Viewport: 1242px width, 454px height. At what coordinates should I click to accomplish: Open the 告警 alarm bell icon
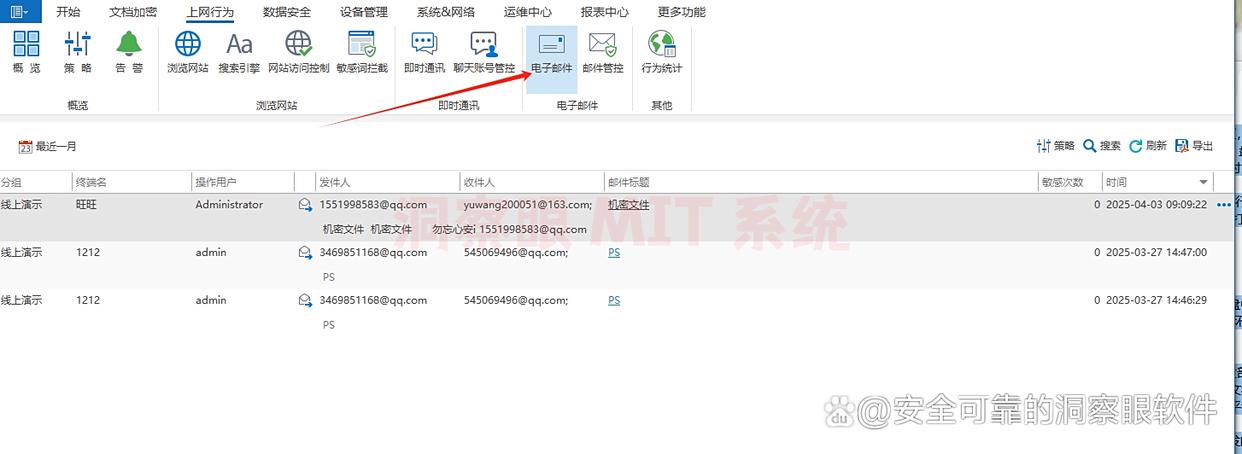point(129,52)
